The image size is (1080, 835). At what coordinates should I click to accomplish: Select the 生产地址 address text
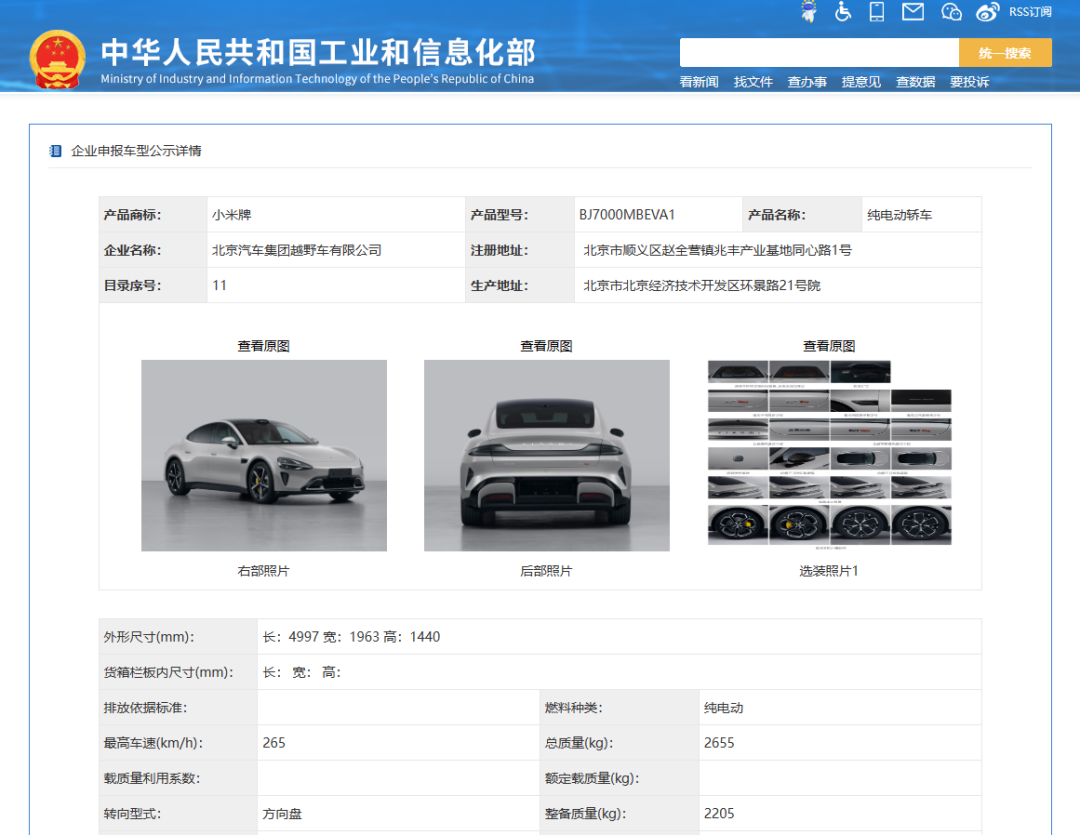click(702, 285)
